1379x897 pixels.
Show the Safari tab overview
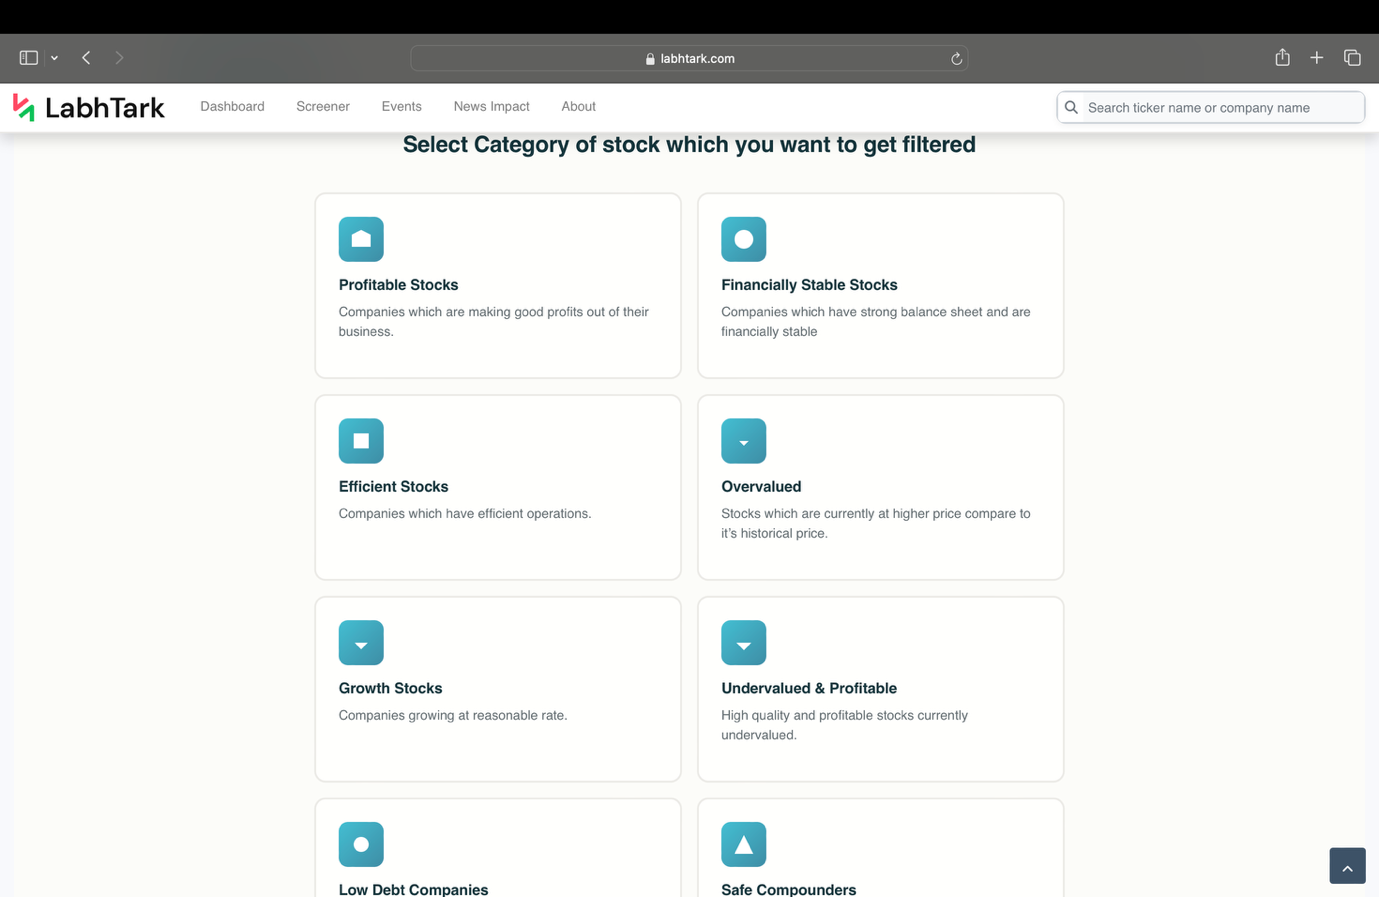tap(1352, 58)
